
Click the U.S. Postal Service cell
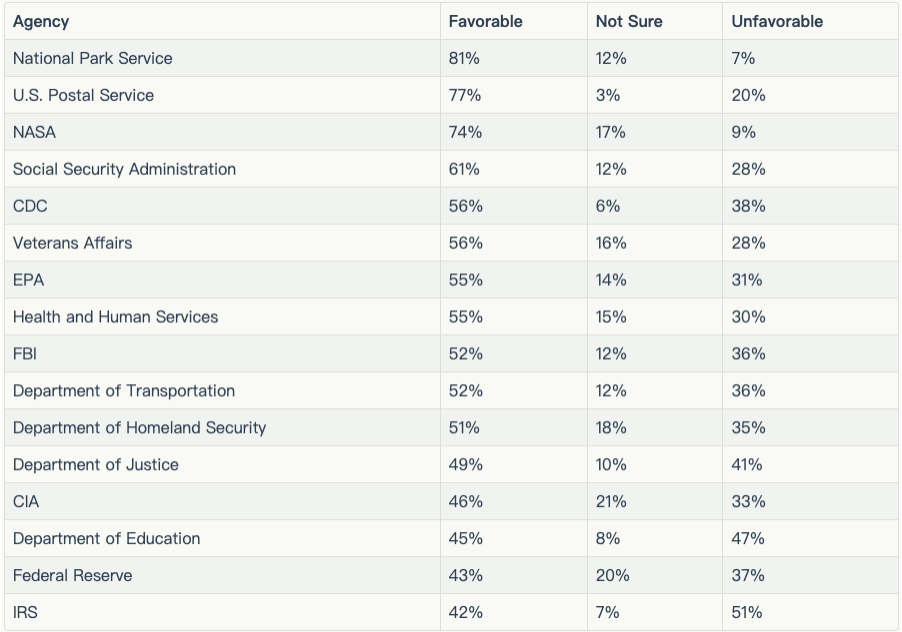[83, 95]
